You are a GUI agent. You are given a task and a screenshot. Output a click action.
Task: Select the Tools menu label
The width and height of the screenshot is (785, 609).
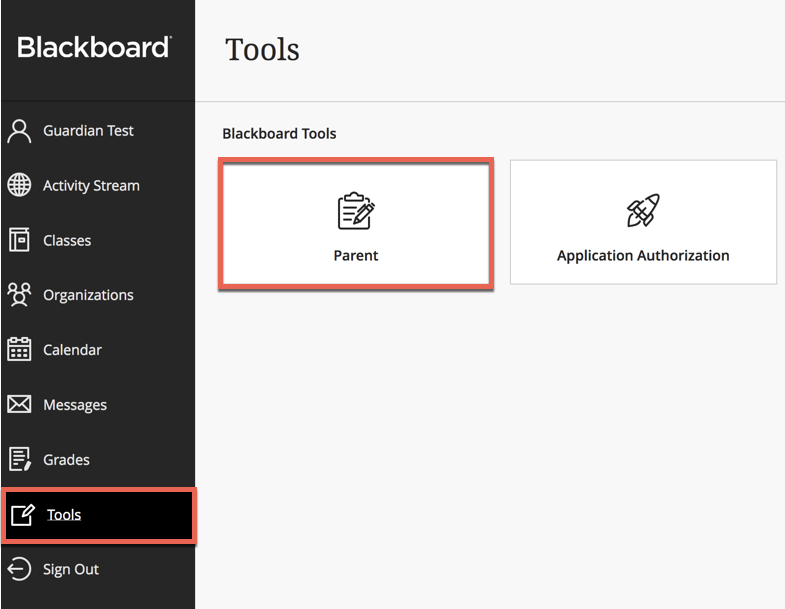64,515
